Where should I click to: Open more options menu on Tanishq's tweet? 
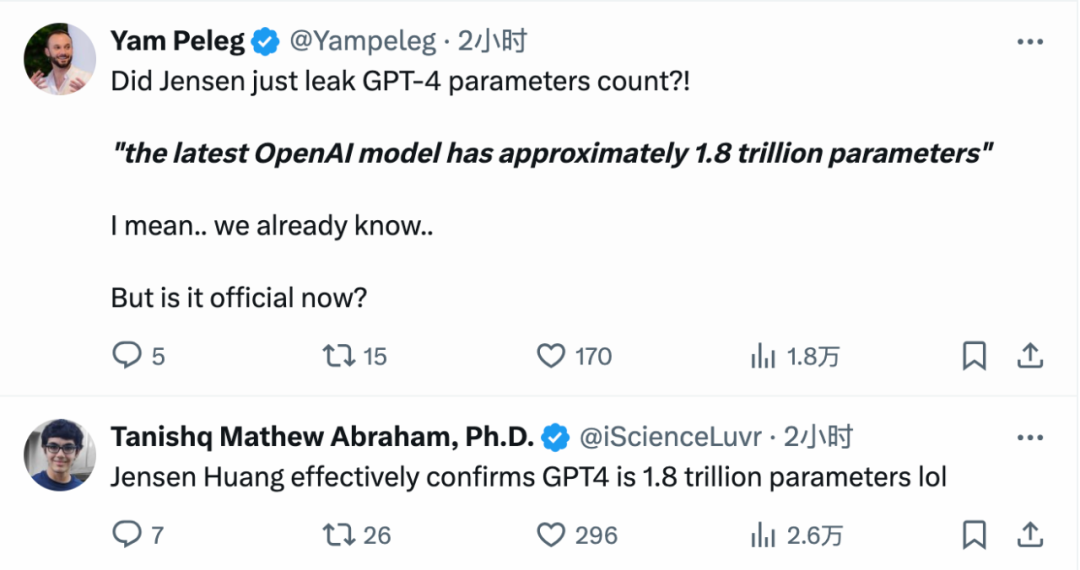click(1030, 438)
